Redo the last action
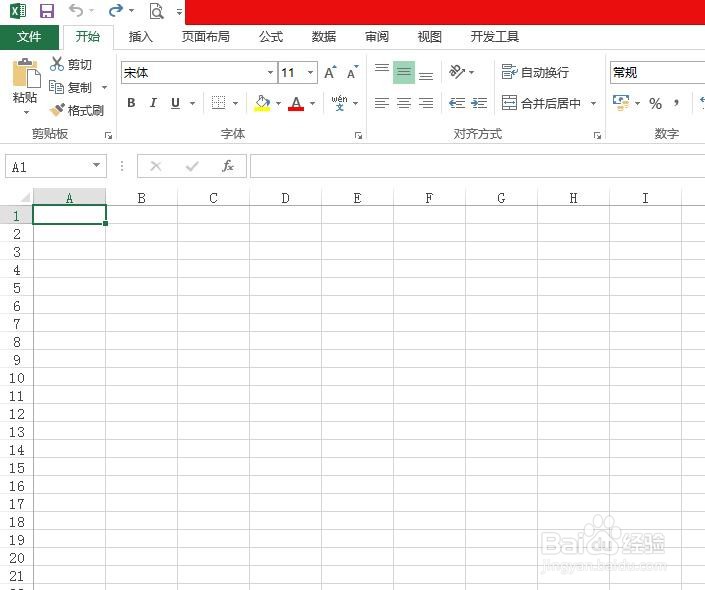 point(116,10)
